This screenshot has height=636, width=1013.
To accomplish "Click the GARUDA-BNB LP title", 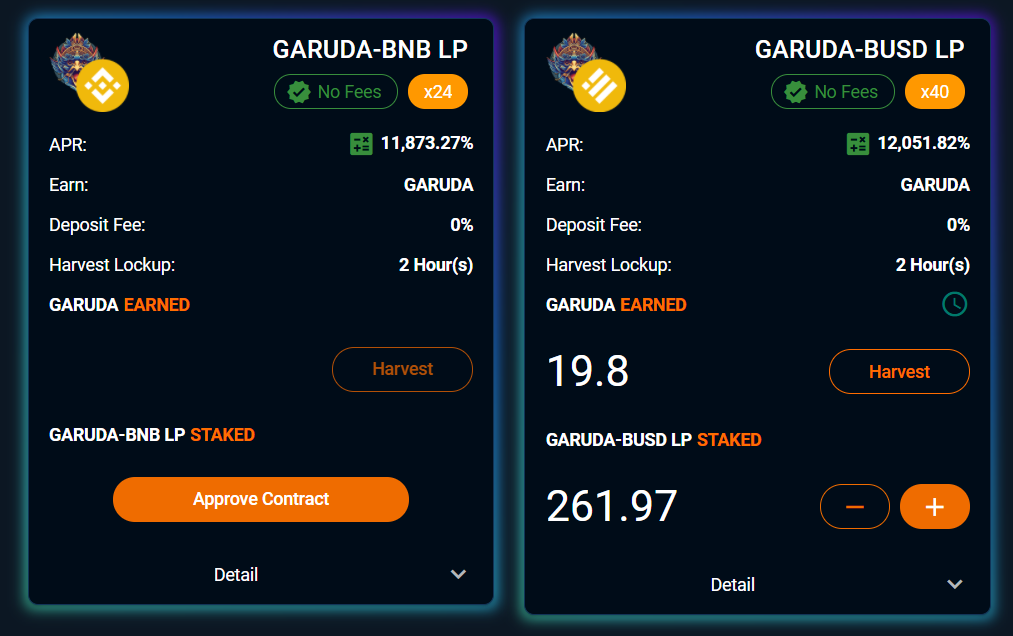I will (x=370, y=50).
